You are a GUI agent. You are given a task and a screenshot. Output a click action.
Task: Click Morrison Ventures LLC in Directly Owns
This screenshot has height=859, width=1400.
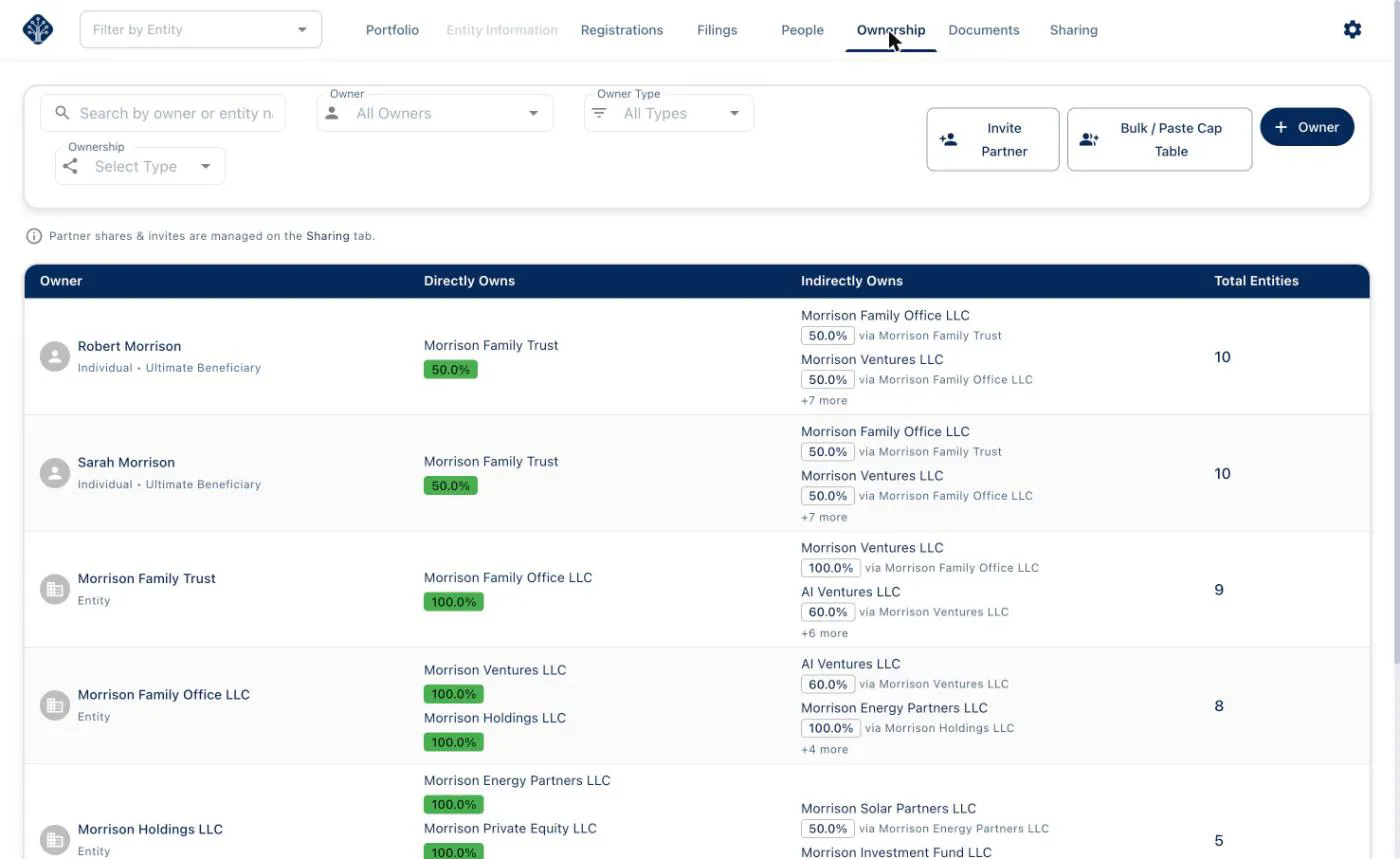coord(495,670)
